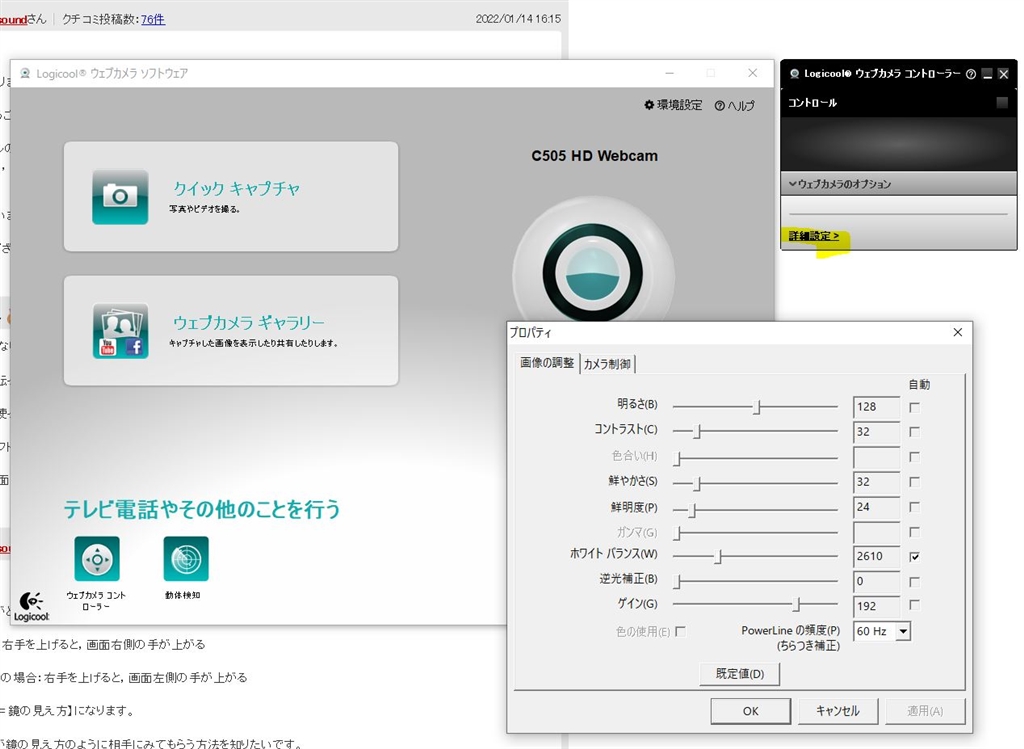Viewport: 1024px width, 749px height.
Task: Toggle 色の使用(E) checkbox
Action: [x=680, y=631]
